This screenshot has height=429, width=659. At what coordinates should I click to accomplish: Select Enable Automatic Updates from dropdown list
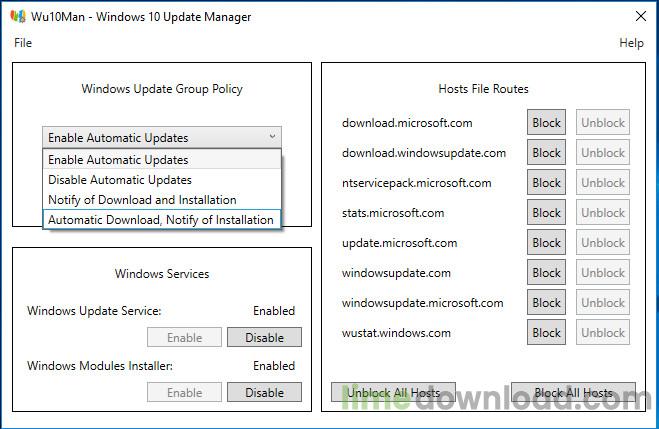click(162, 160)
